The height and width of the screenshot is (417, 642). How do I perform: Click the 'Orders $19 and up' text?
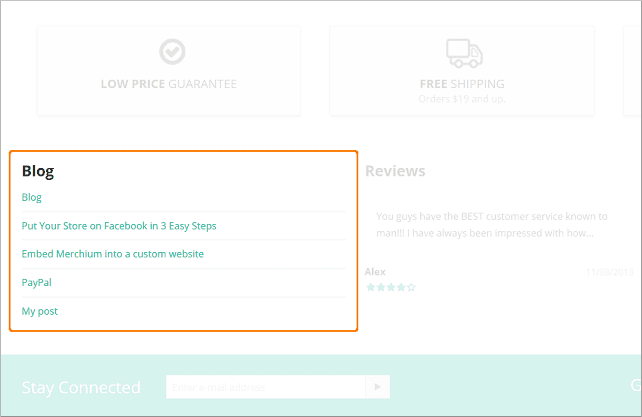[x=462, y=99]
